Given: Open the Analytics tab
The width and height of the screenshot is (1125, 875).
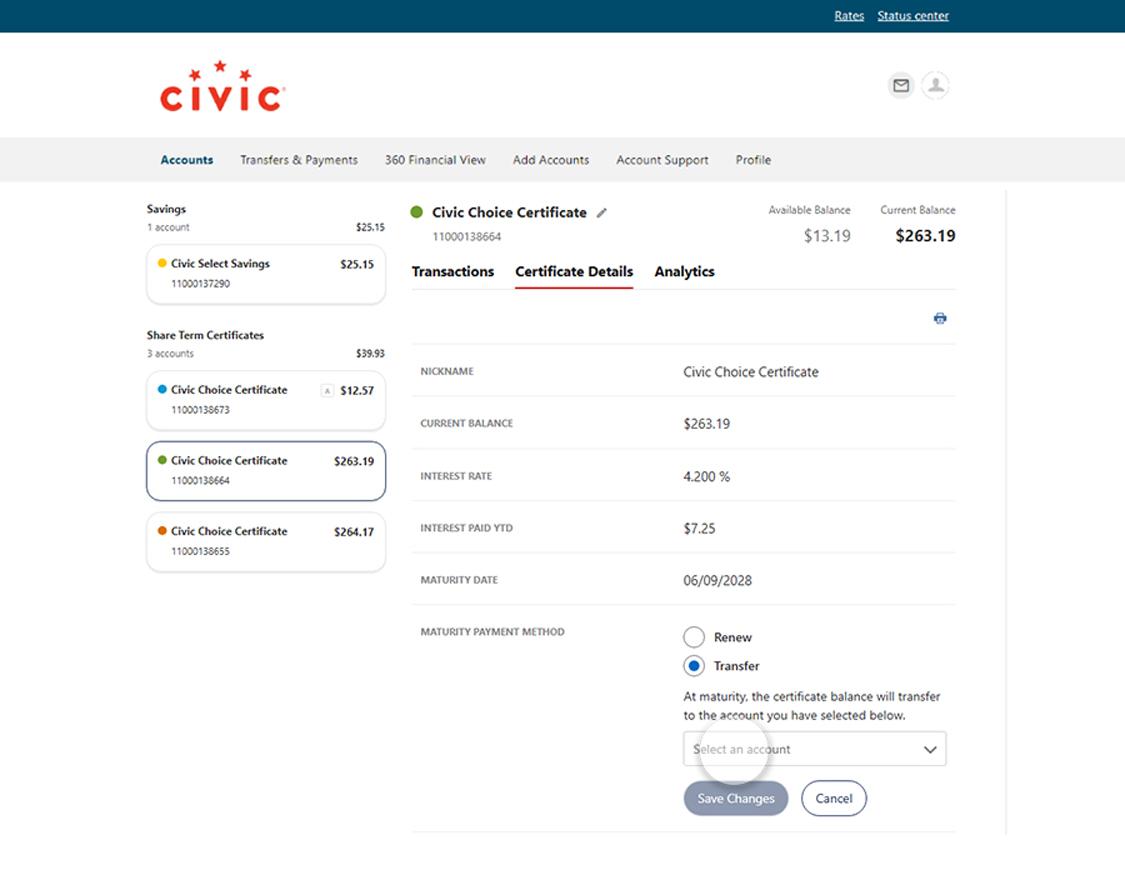Looking at the screenshot, I should pos(684,271).
